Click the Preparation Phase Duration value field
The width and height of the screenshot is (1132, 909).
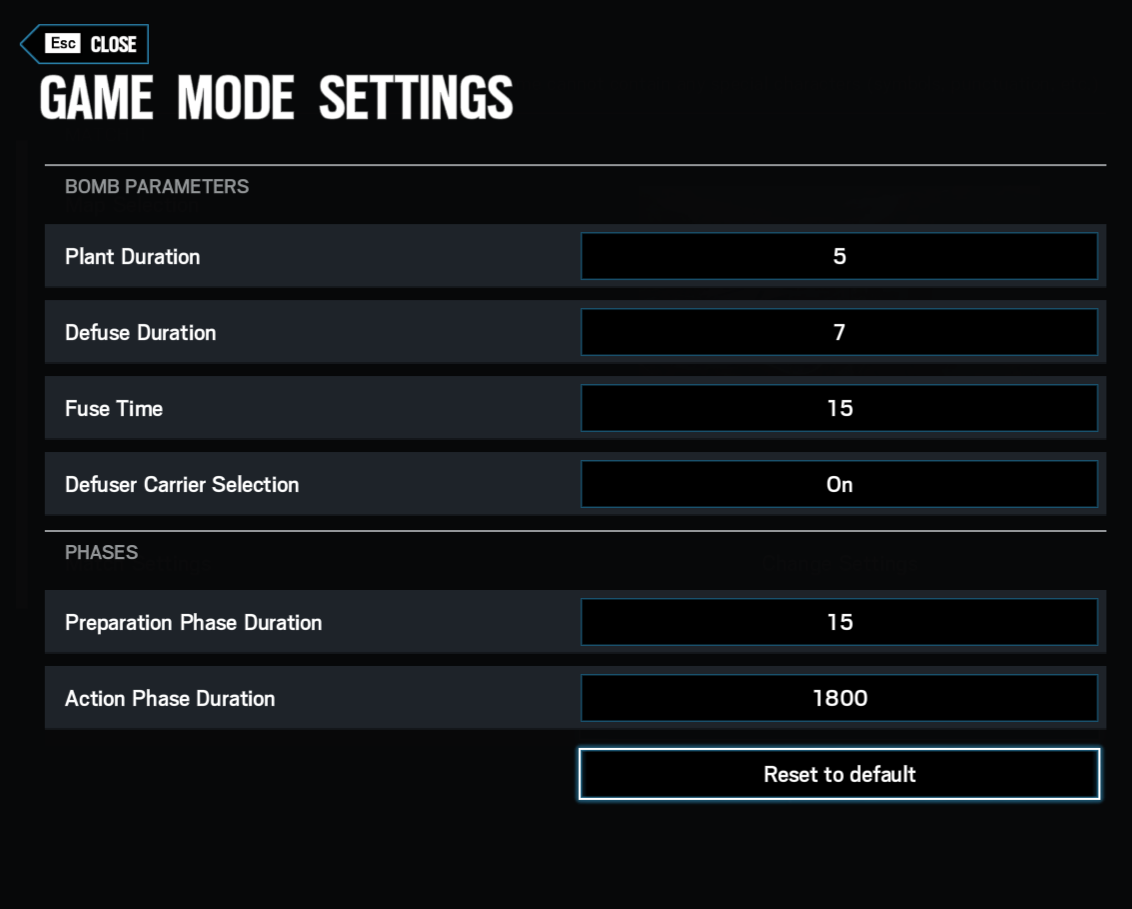coord(839,623)
